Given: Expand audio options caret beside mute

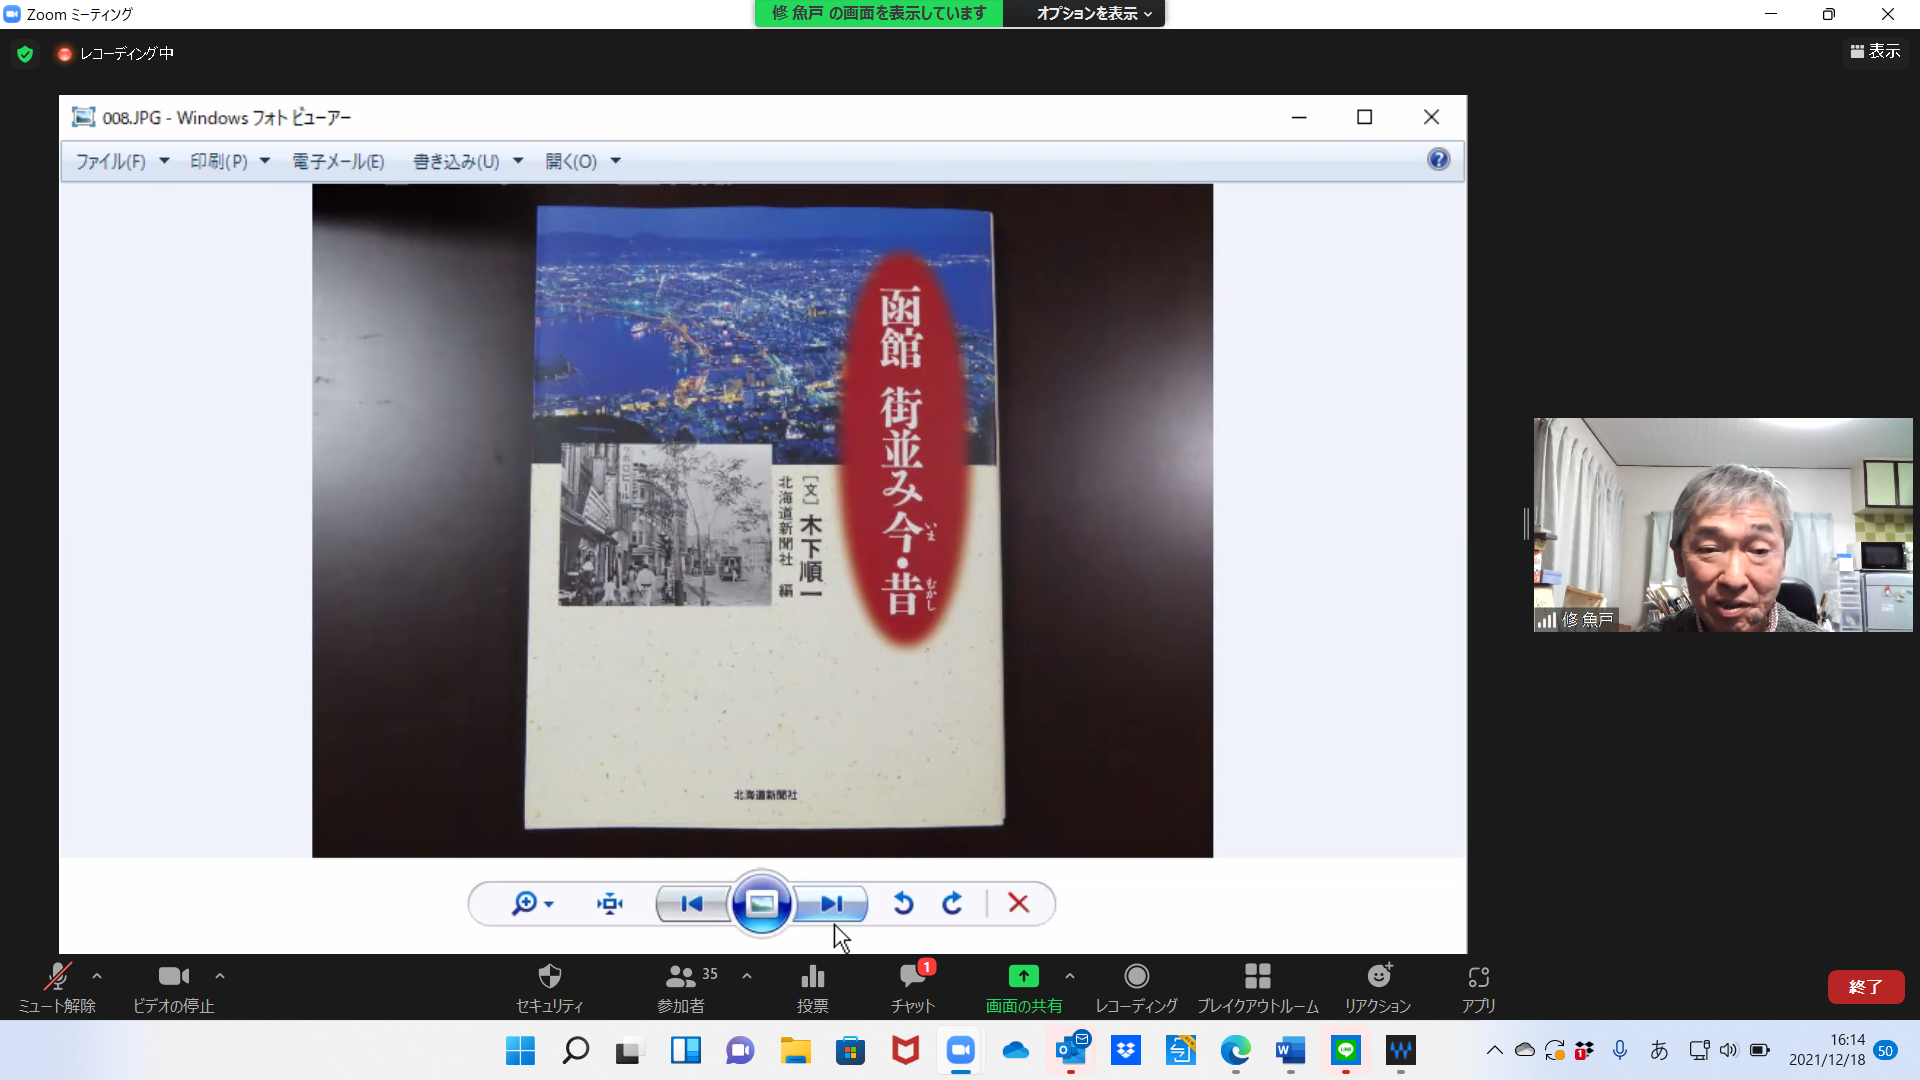Looking at the screenshot, I should pos(97,976).
